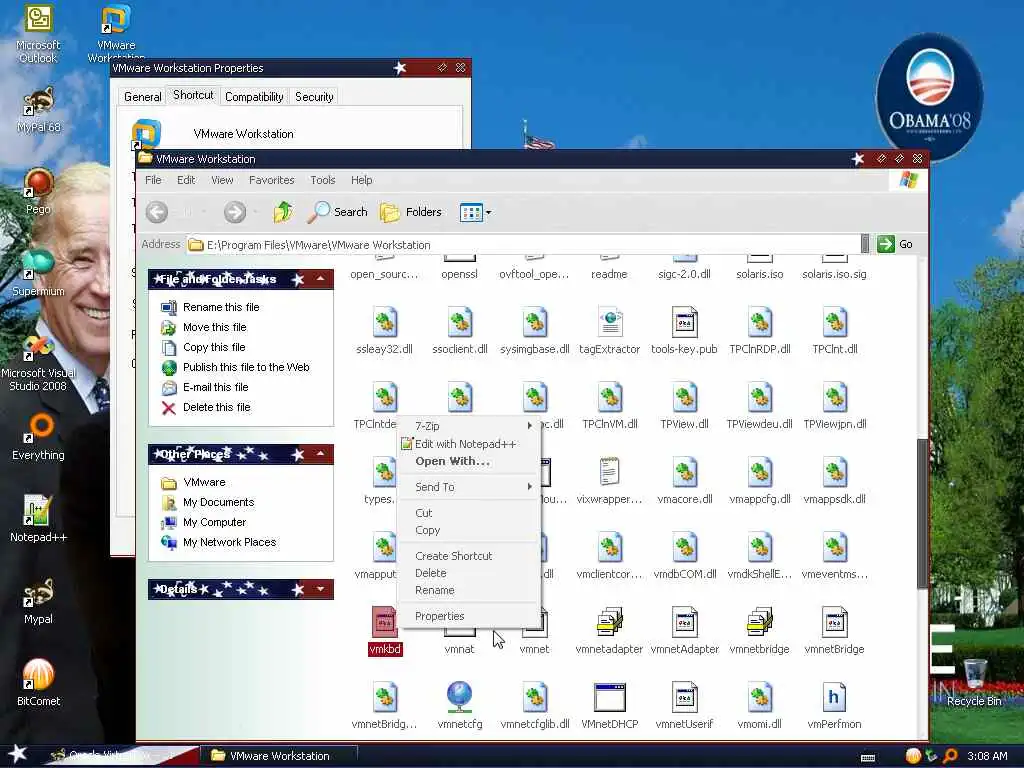Choose Create Shortcut in context menu
Screen dimensions: 1024x768
pos(469,556)
